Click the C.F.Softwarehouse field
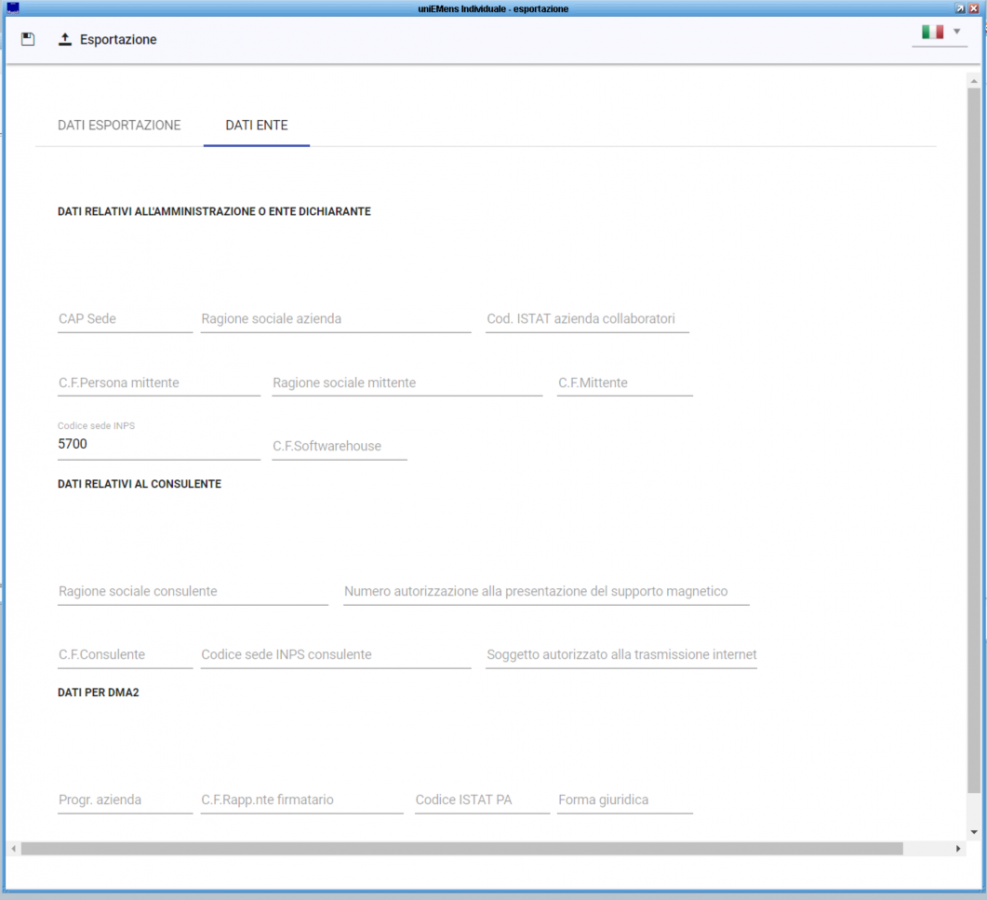 (x=339, y=446)
